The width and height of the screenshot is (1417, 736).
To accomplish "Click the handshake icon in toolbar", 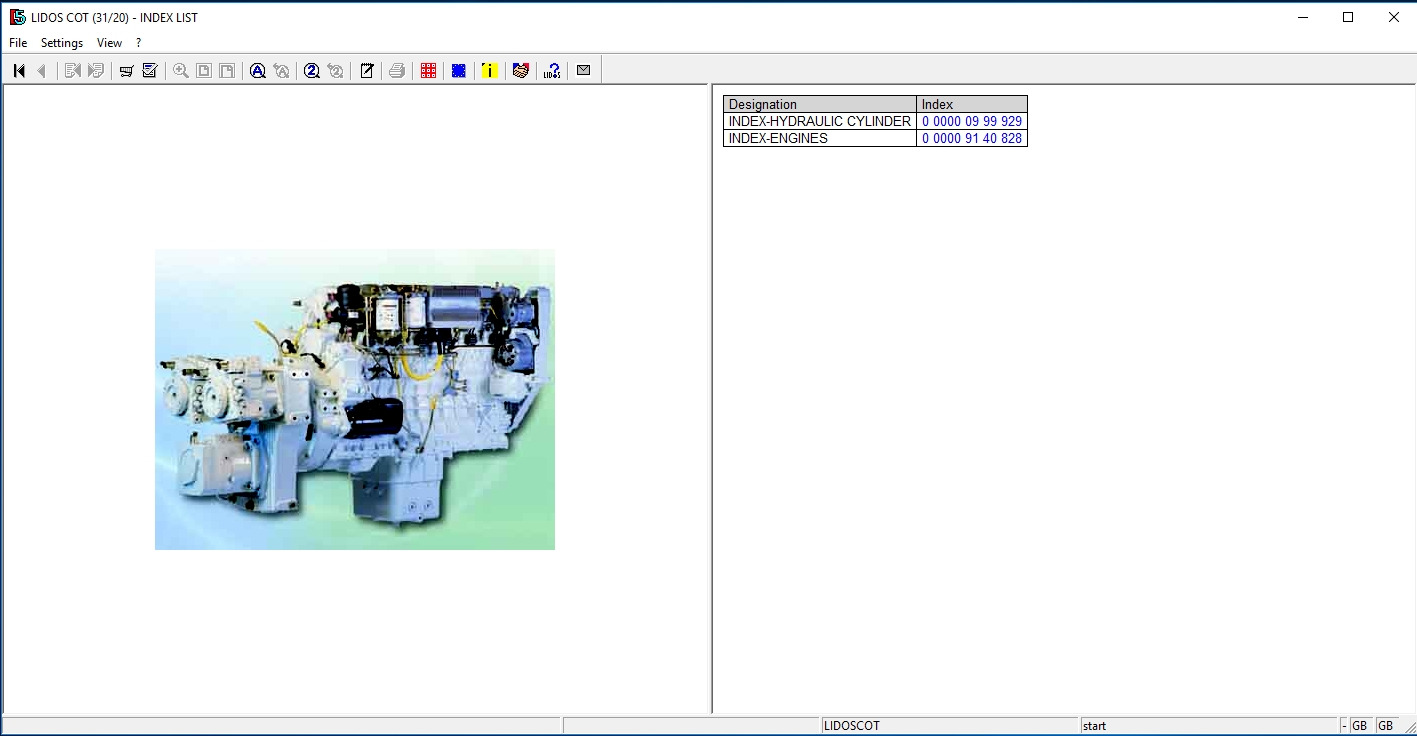I will point(520,71).
